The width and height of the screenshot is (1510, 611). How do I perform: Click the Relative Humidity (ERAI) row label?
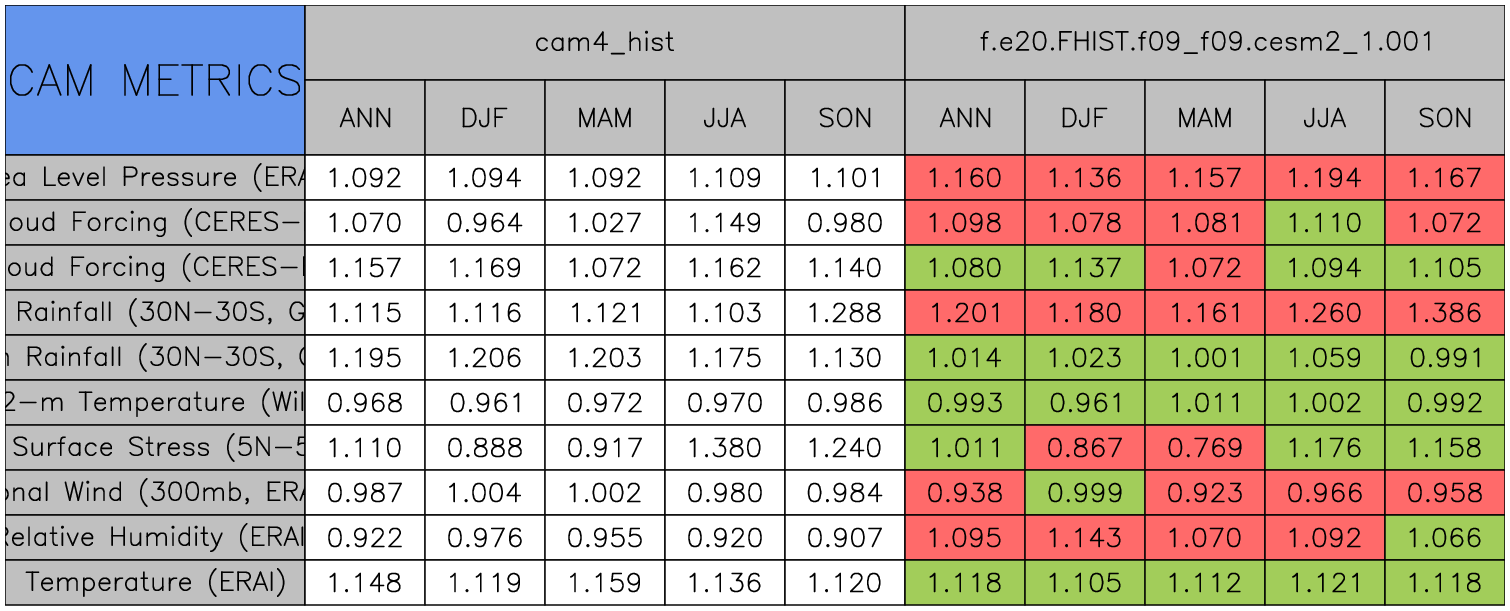pyautogui.click(x=155, y=538)
